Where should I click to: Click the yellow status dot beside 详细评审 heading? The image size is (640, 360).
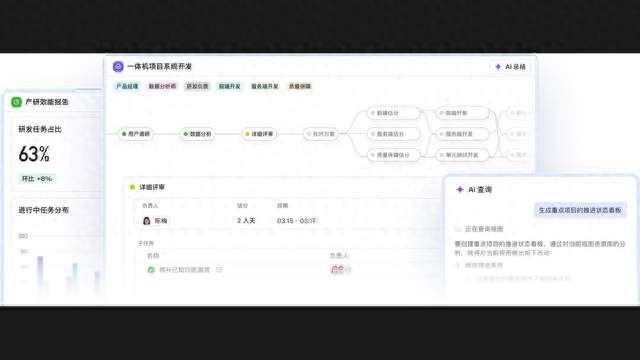coord(132,187)
